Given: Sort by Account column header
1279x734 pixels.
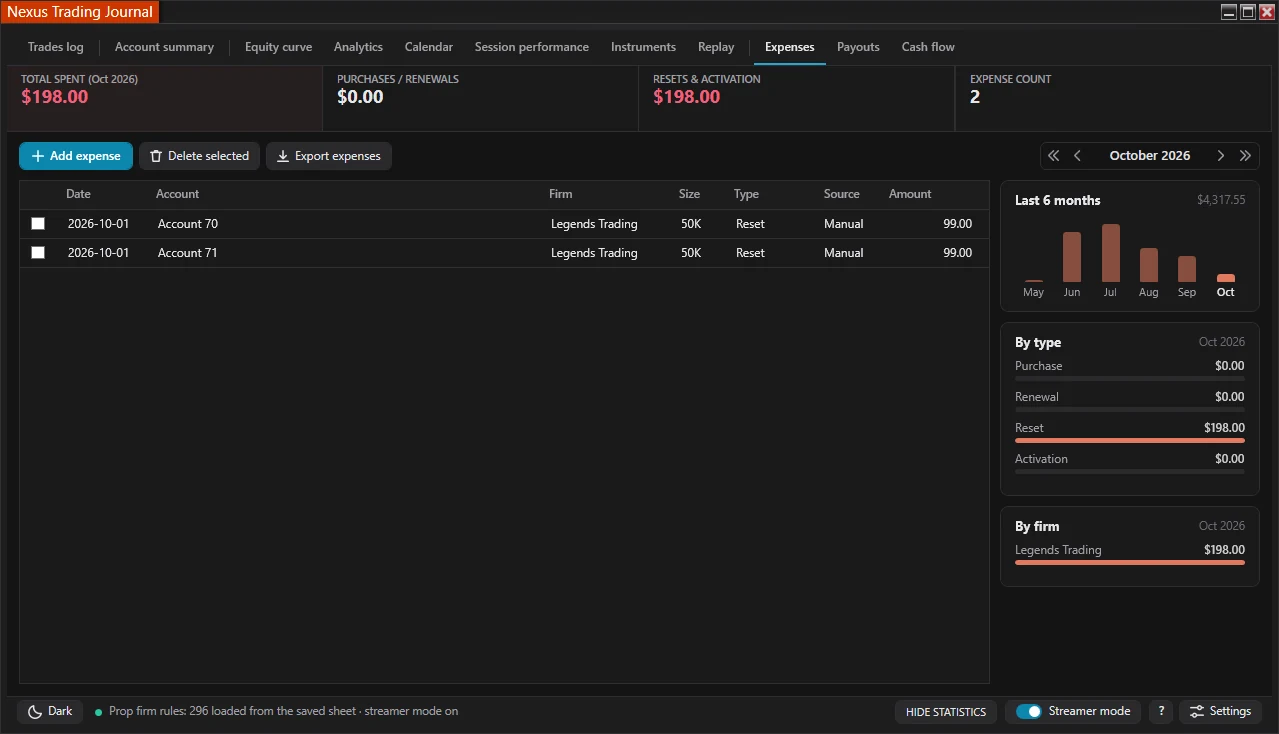Looking at the screenshot, I should point(177,194).
